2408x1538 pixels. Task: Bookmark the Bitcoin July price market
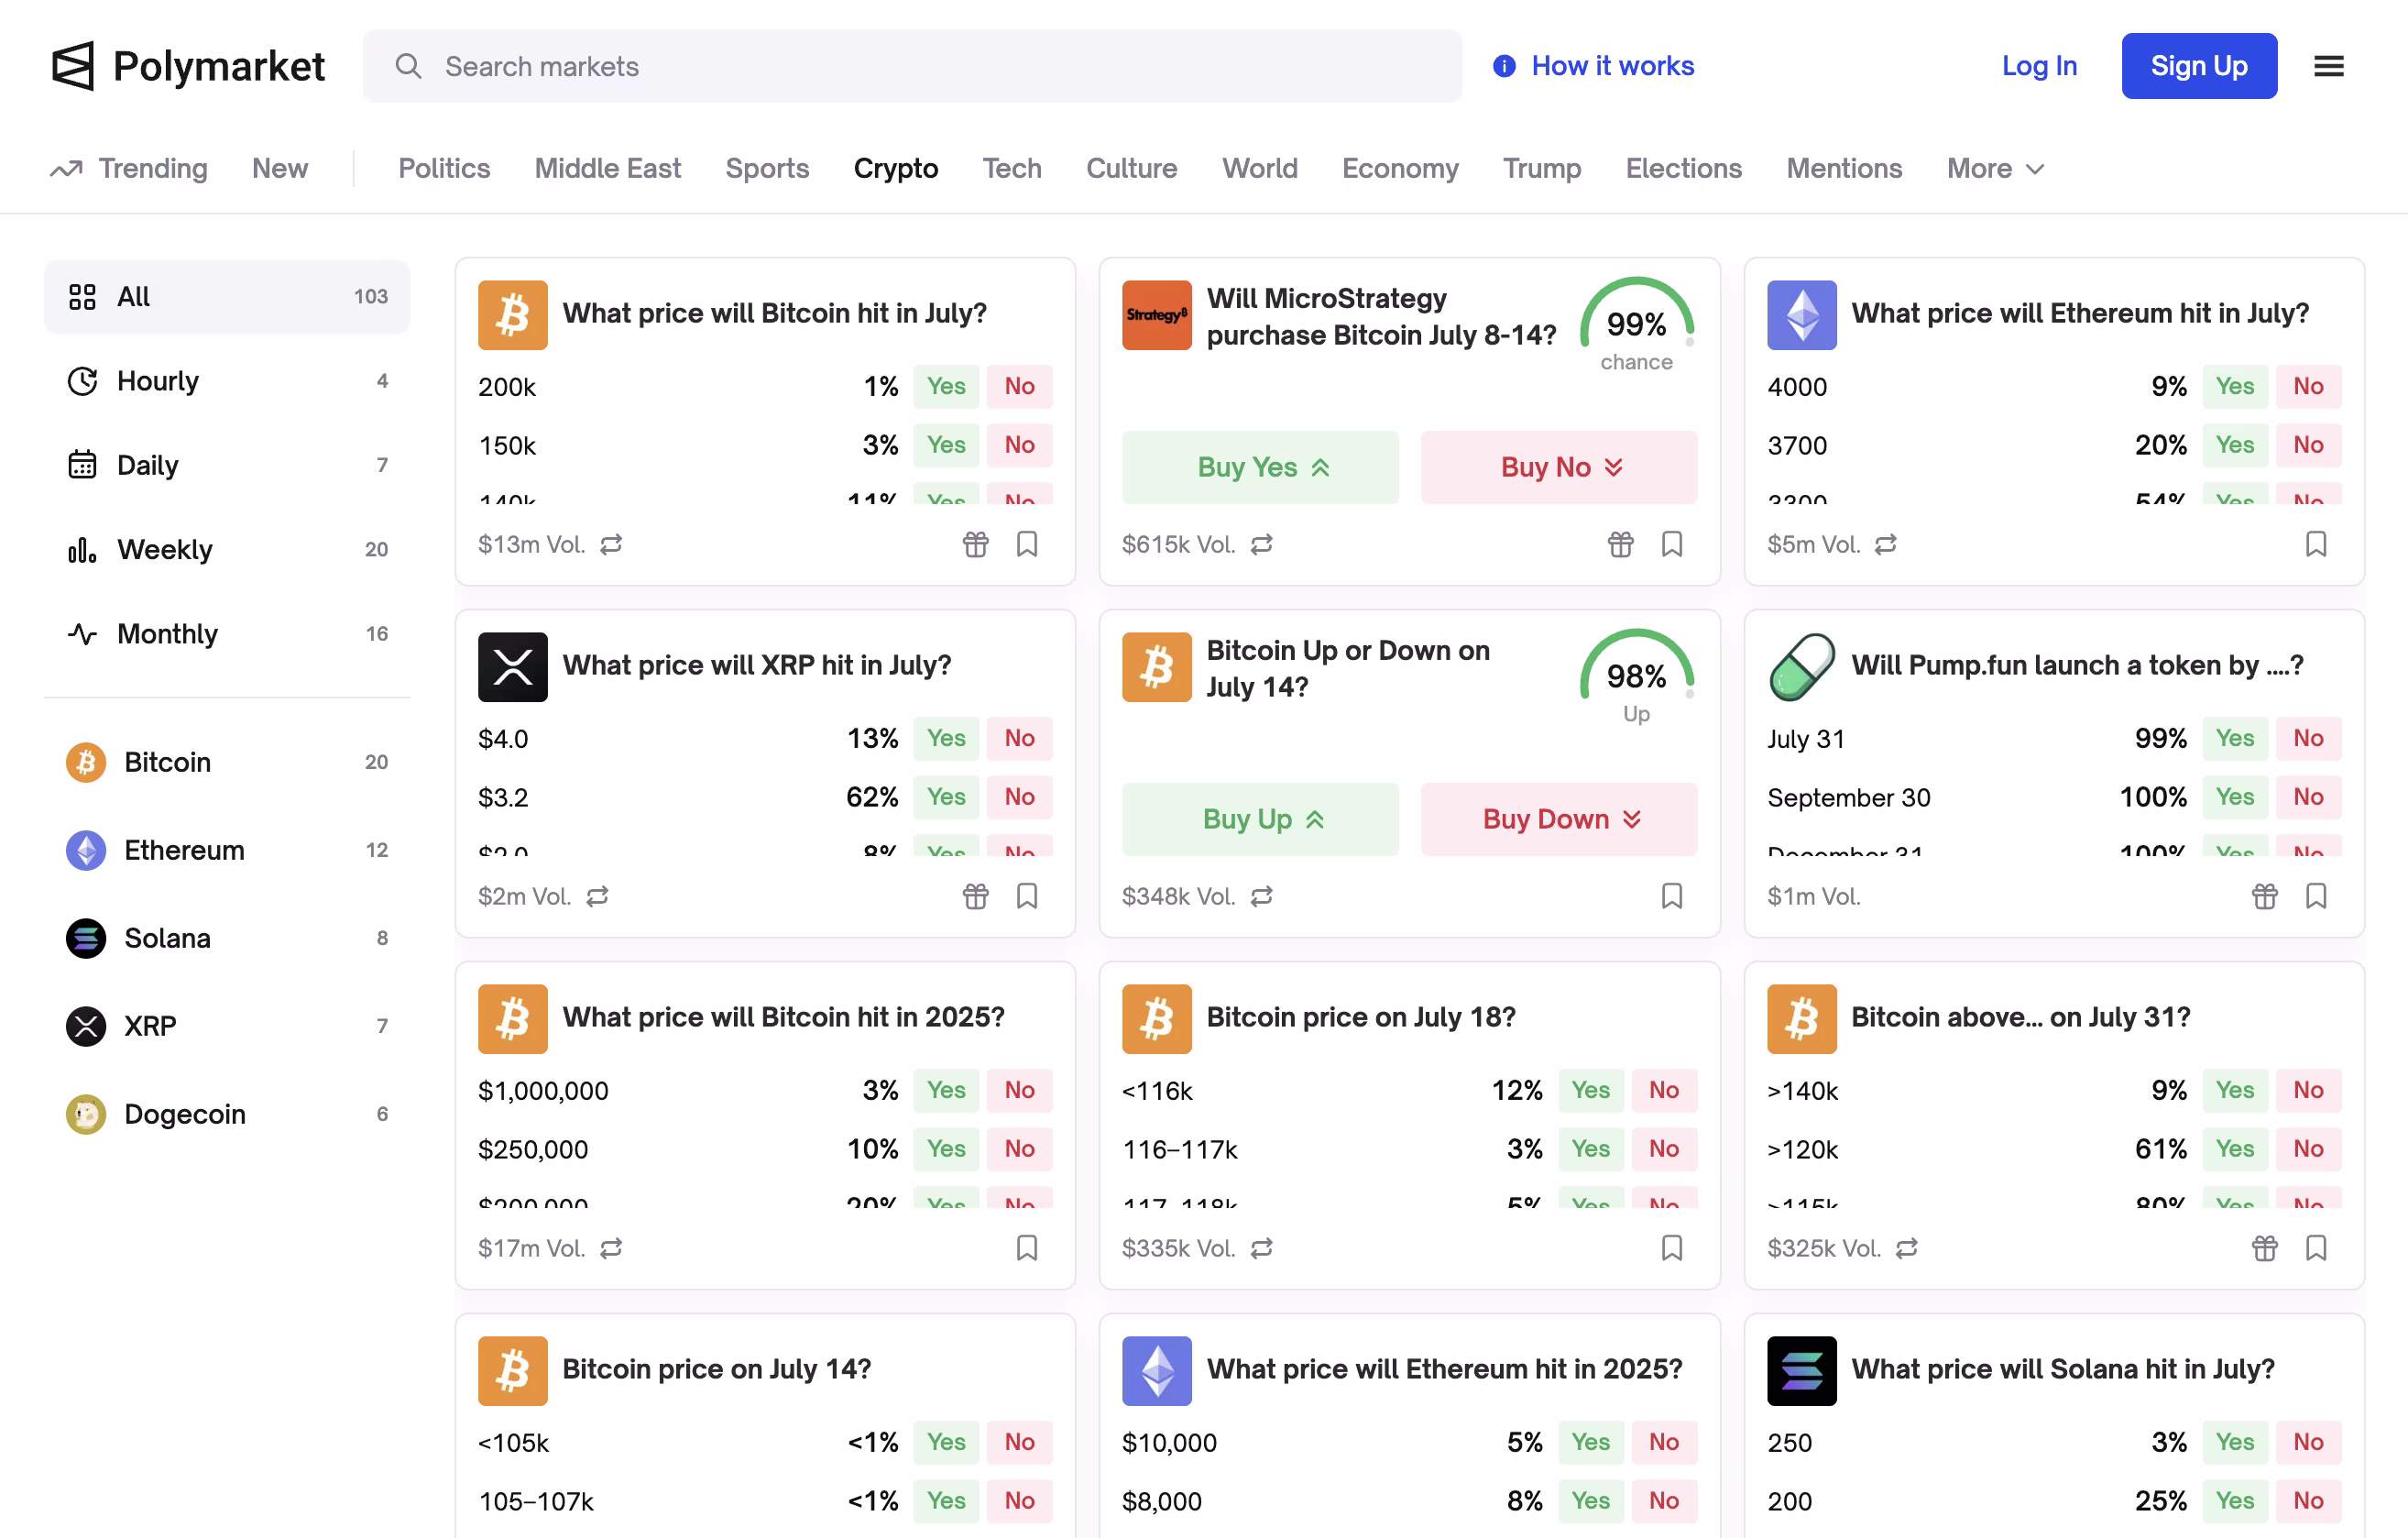(x=1027, y=544)
